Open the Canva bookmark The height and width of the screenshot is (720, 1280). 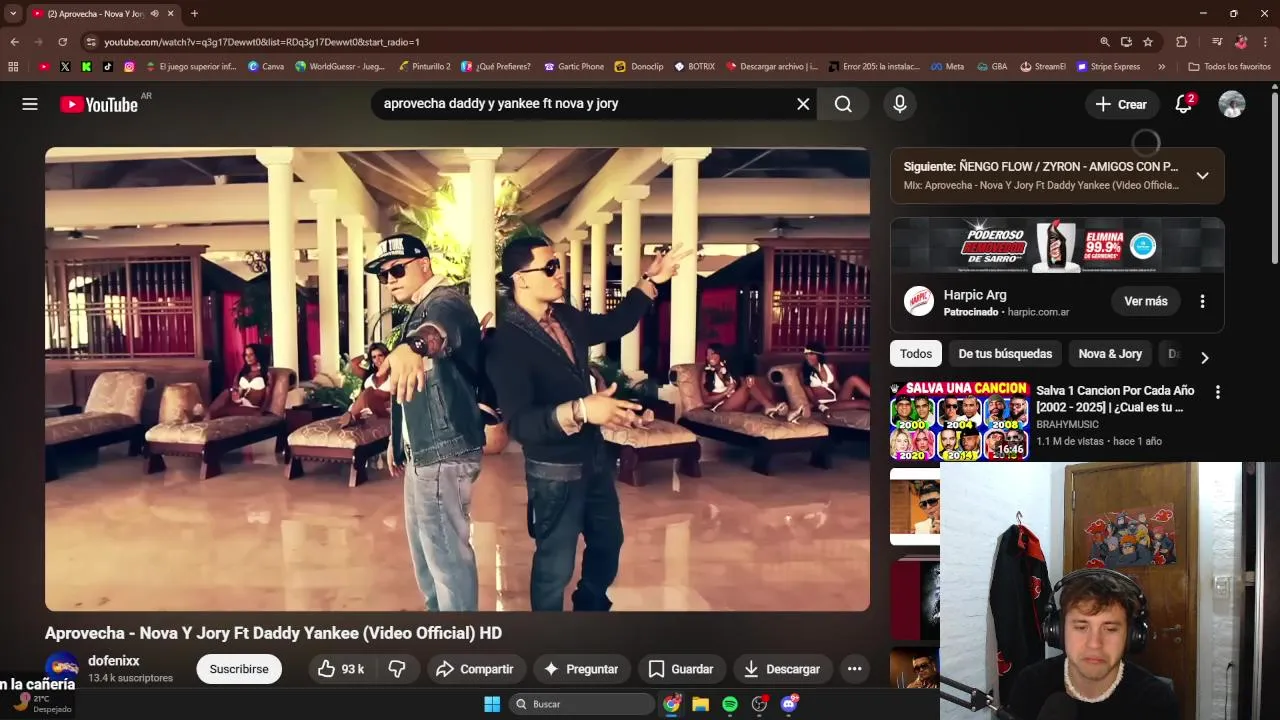266,67
